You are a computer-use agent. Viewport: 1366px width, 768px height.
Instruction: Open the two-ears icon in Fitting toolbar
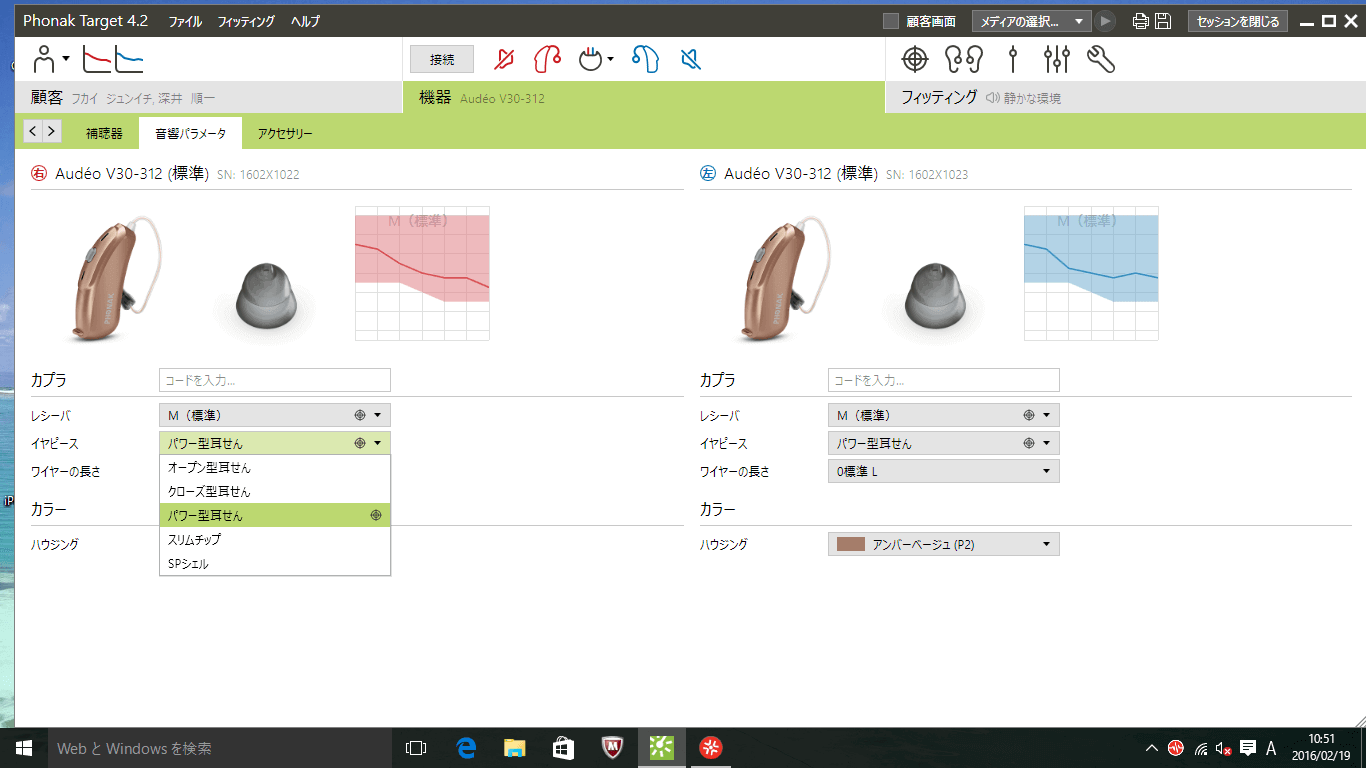(x=964, y=60)
